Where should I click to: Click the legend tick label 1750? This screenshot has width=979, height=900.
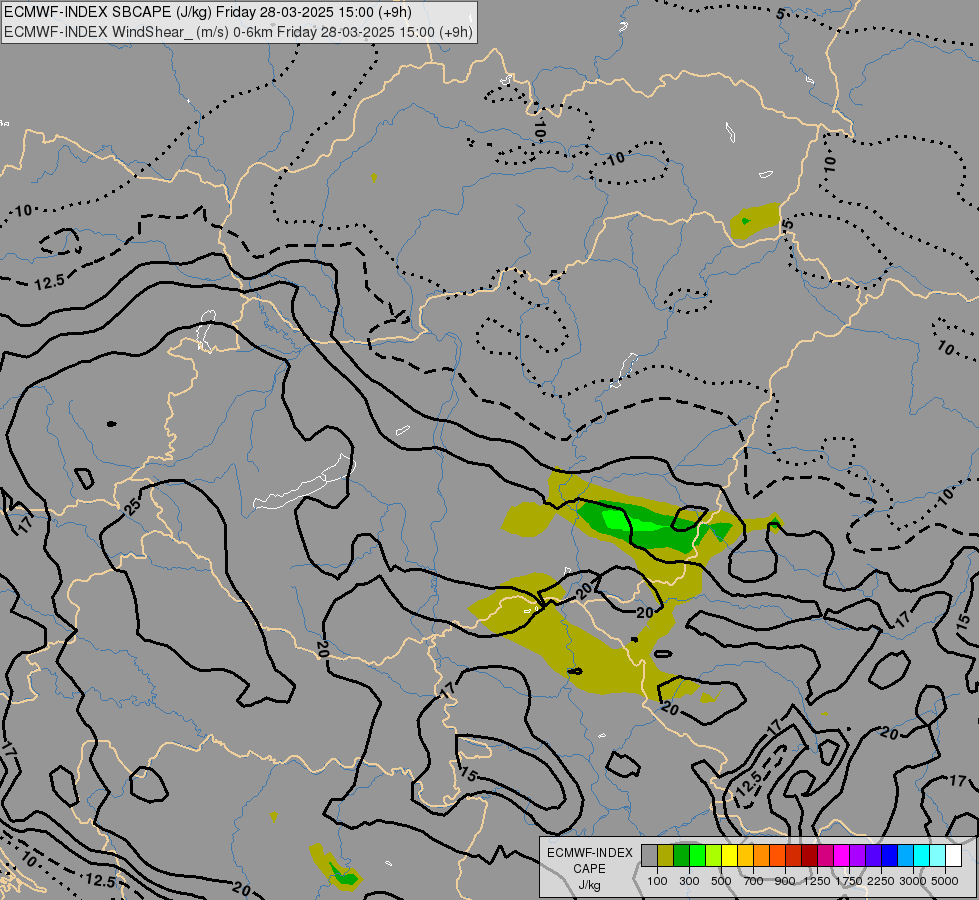coord(849,881)
